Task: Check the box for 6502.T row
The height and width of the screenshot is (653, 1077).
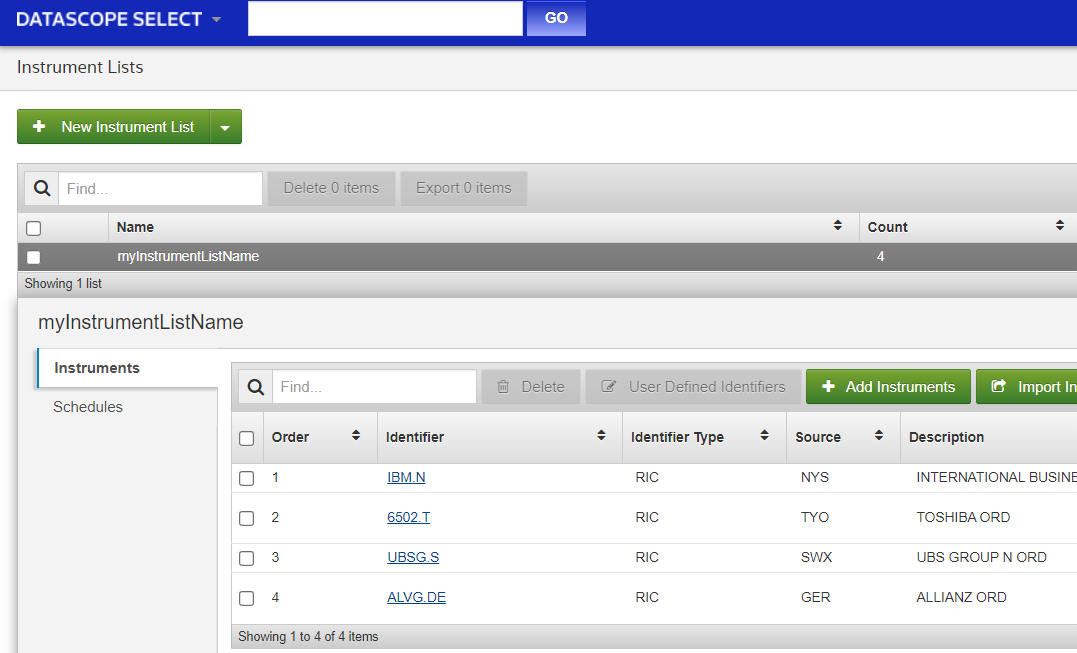Action: [247, 518]
